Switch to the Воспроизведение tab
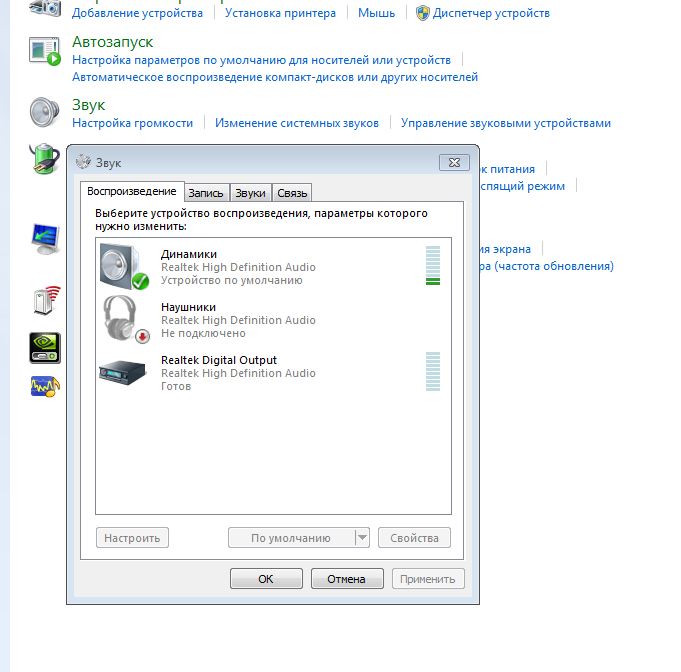 (x=132, y=191)
